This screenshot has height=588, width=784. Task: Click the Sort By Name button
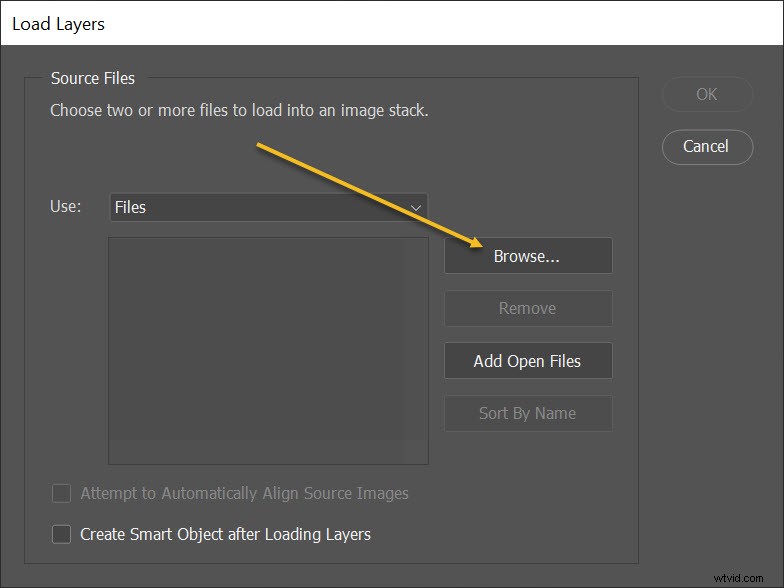point(528,413)
